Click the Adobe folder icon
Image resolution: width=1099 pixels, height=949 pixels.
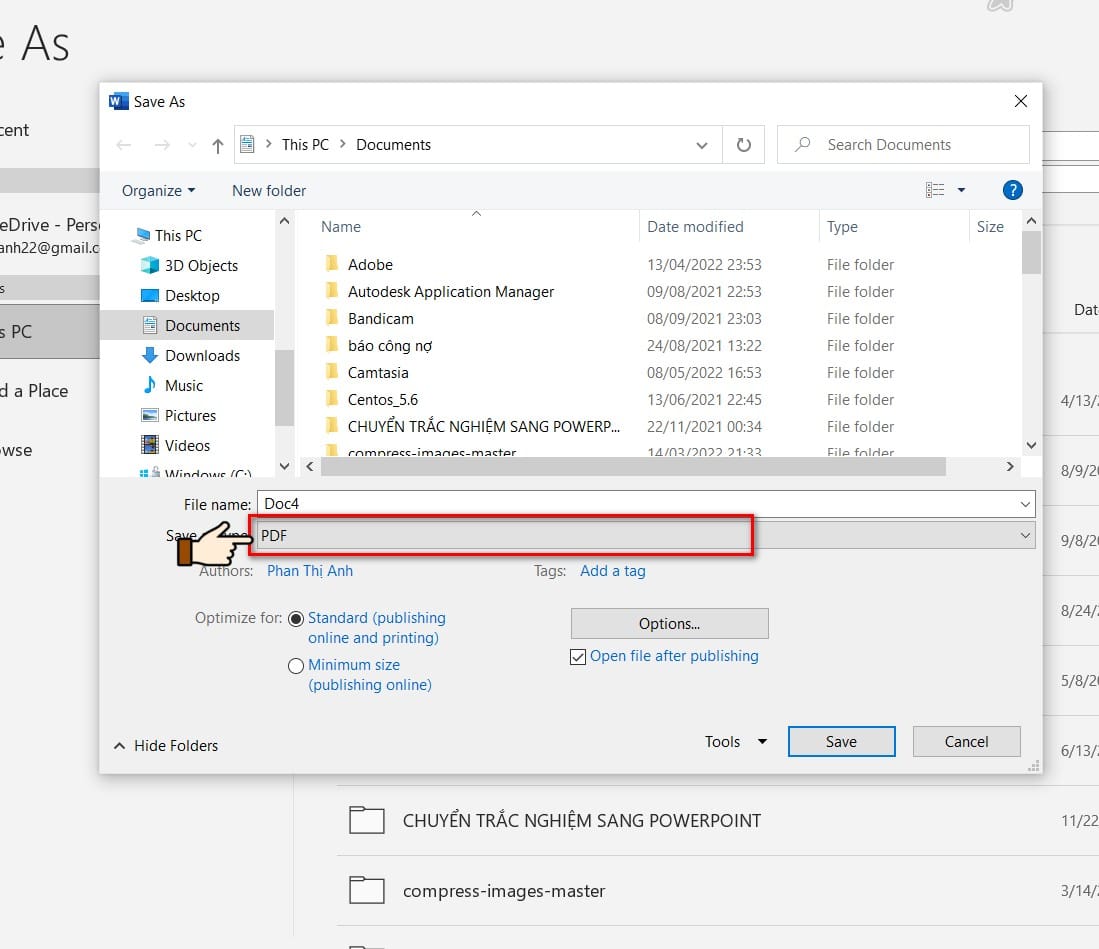tap(332, 264)
